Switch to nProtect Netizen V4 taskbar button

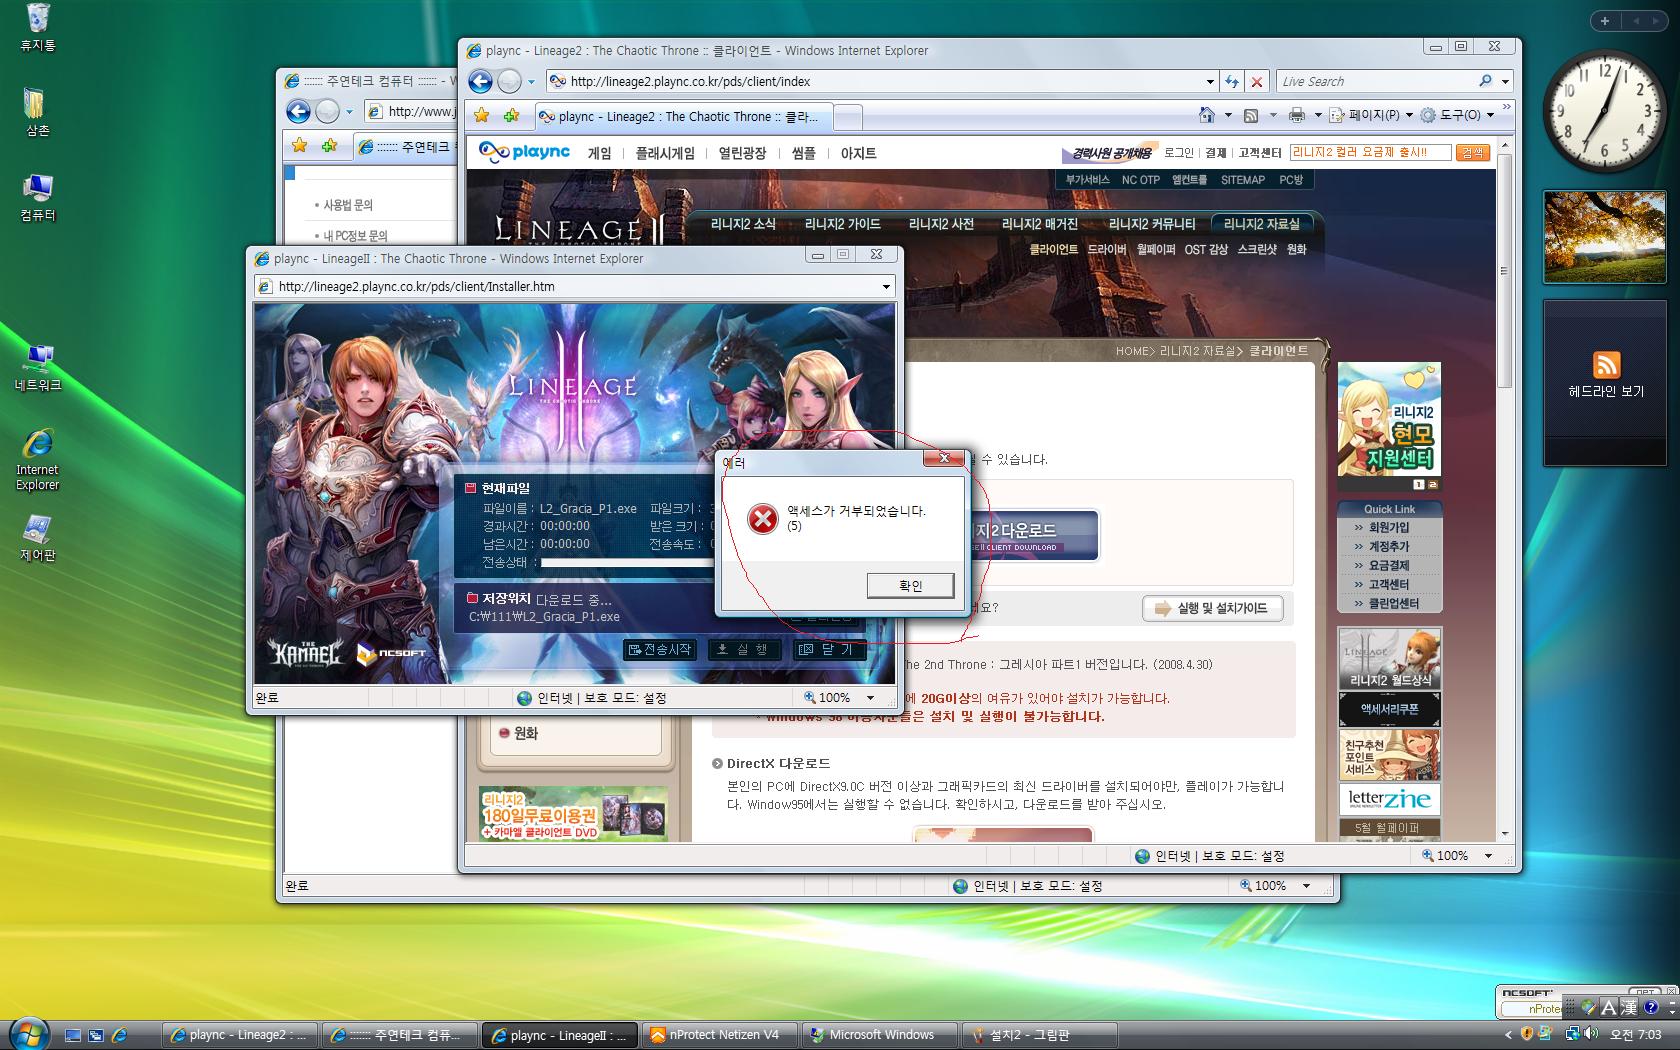[x=718, y=1035]
